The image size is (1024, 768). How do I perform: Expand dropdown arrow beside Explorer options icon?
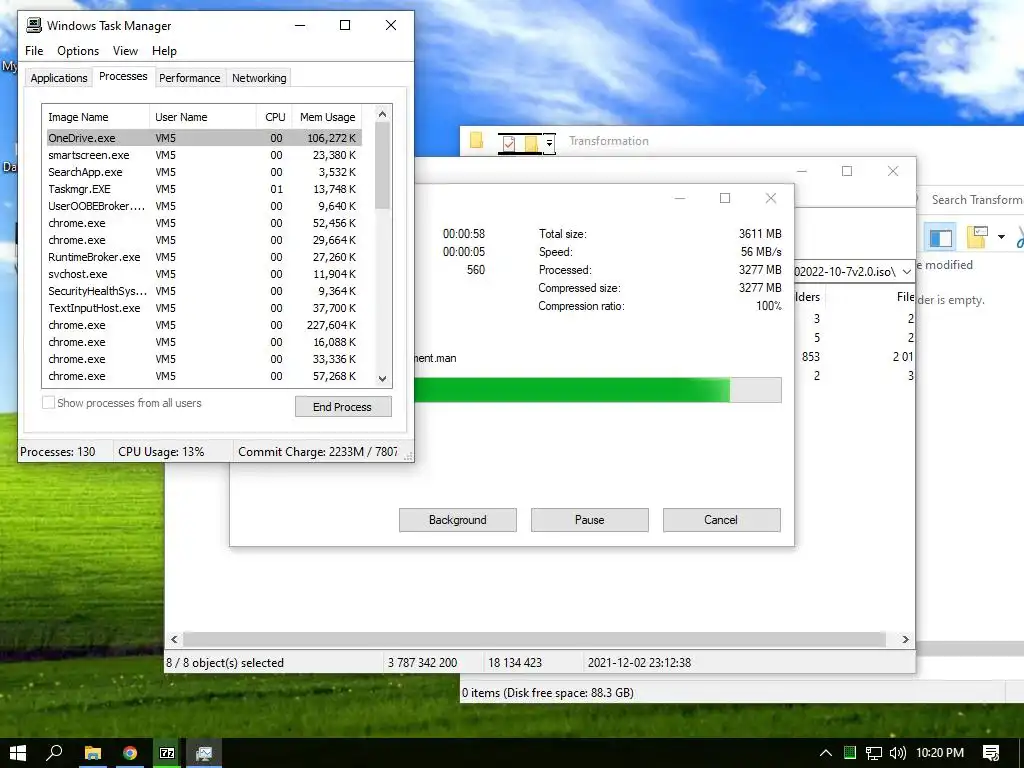(1001, 237)
